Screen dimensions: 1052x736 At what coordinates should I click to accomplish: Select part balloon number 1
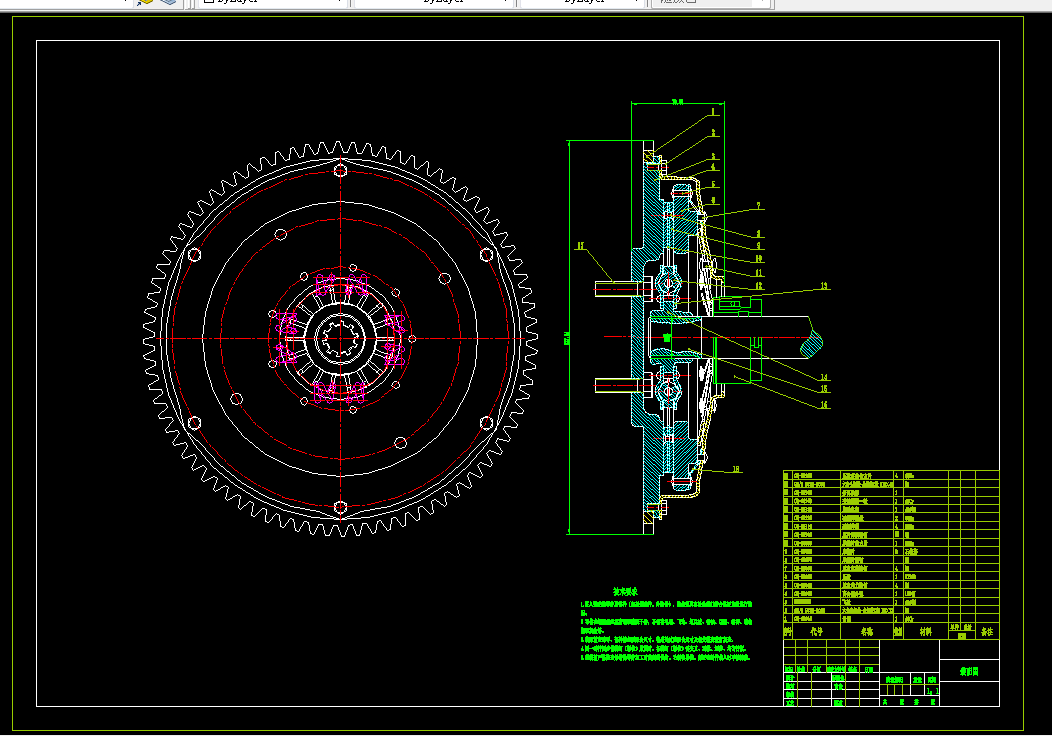tap(713, 112)
